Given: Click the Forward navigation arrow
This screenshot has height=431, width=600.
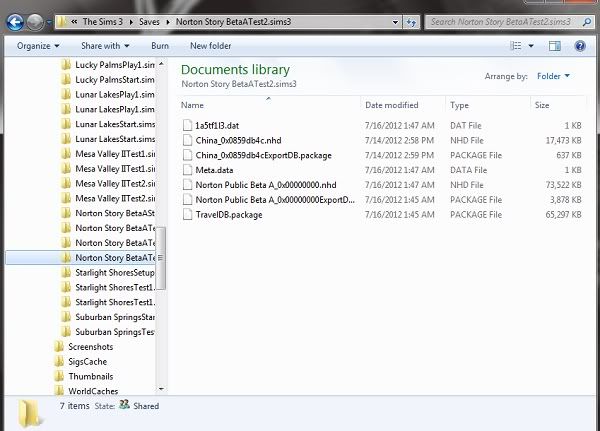Looking at the screenshot, I should pos(35,22).
